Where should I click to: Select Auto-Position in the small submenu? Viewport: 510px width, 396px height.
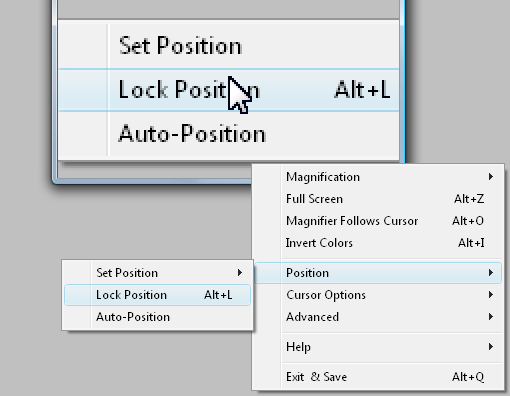(x=157, y=317)
